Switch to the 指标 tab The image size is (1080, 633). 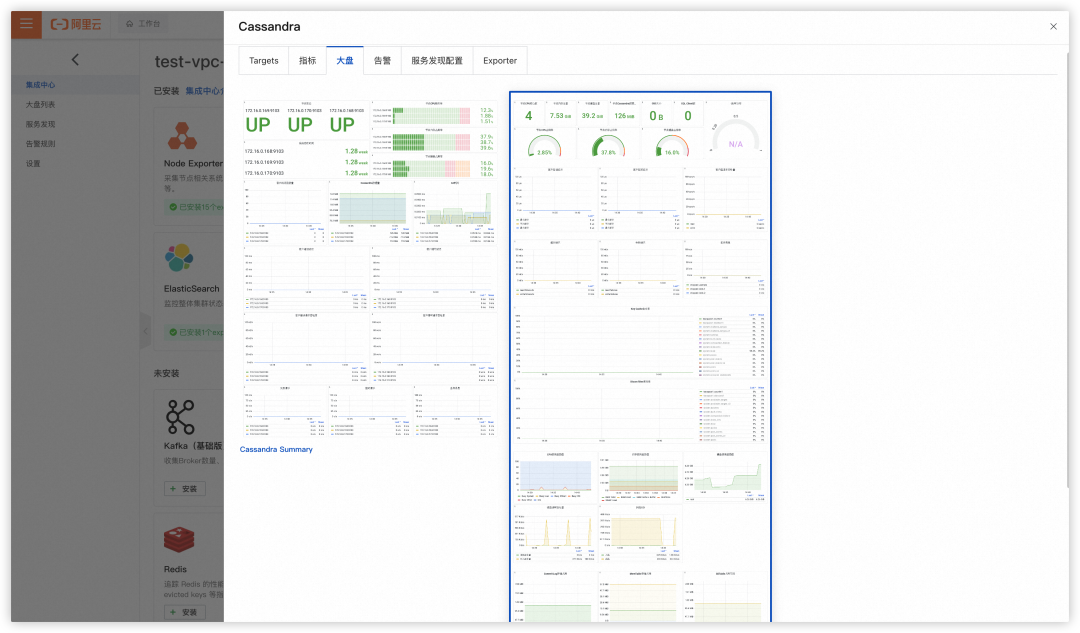tap(308, 61)
